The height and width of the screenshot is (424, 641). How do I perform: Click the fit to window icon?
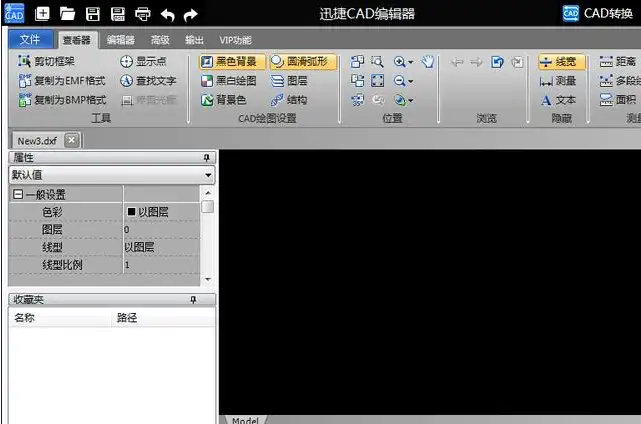click(377, 81)
